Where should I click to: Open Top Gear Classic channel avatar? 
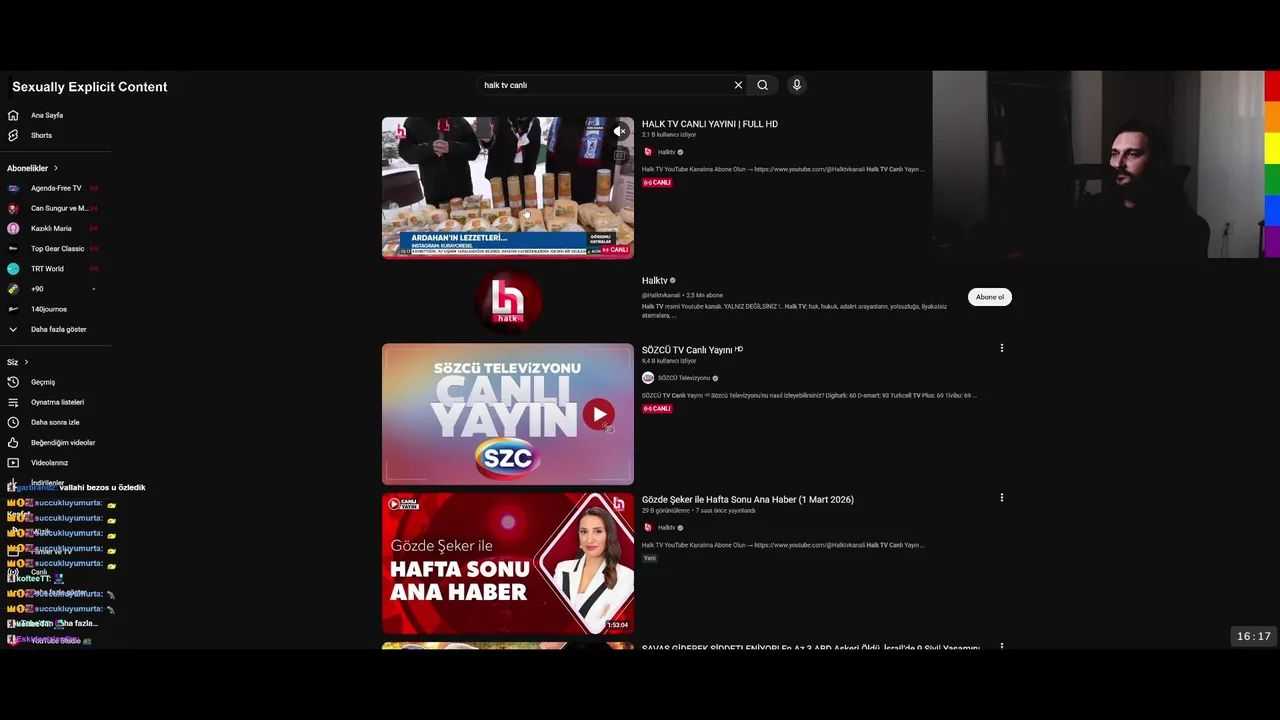click(x=13, y=248)
